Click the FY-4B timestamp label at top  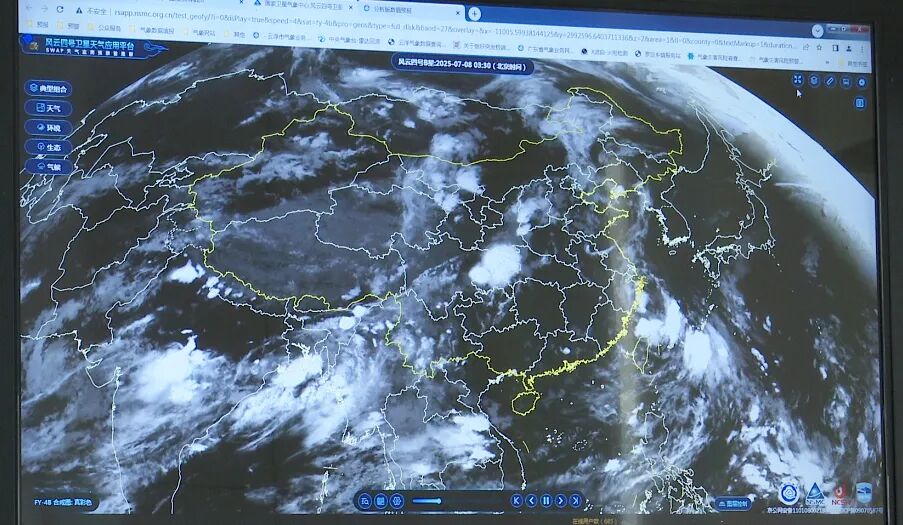click(462, 64)
